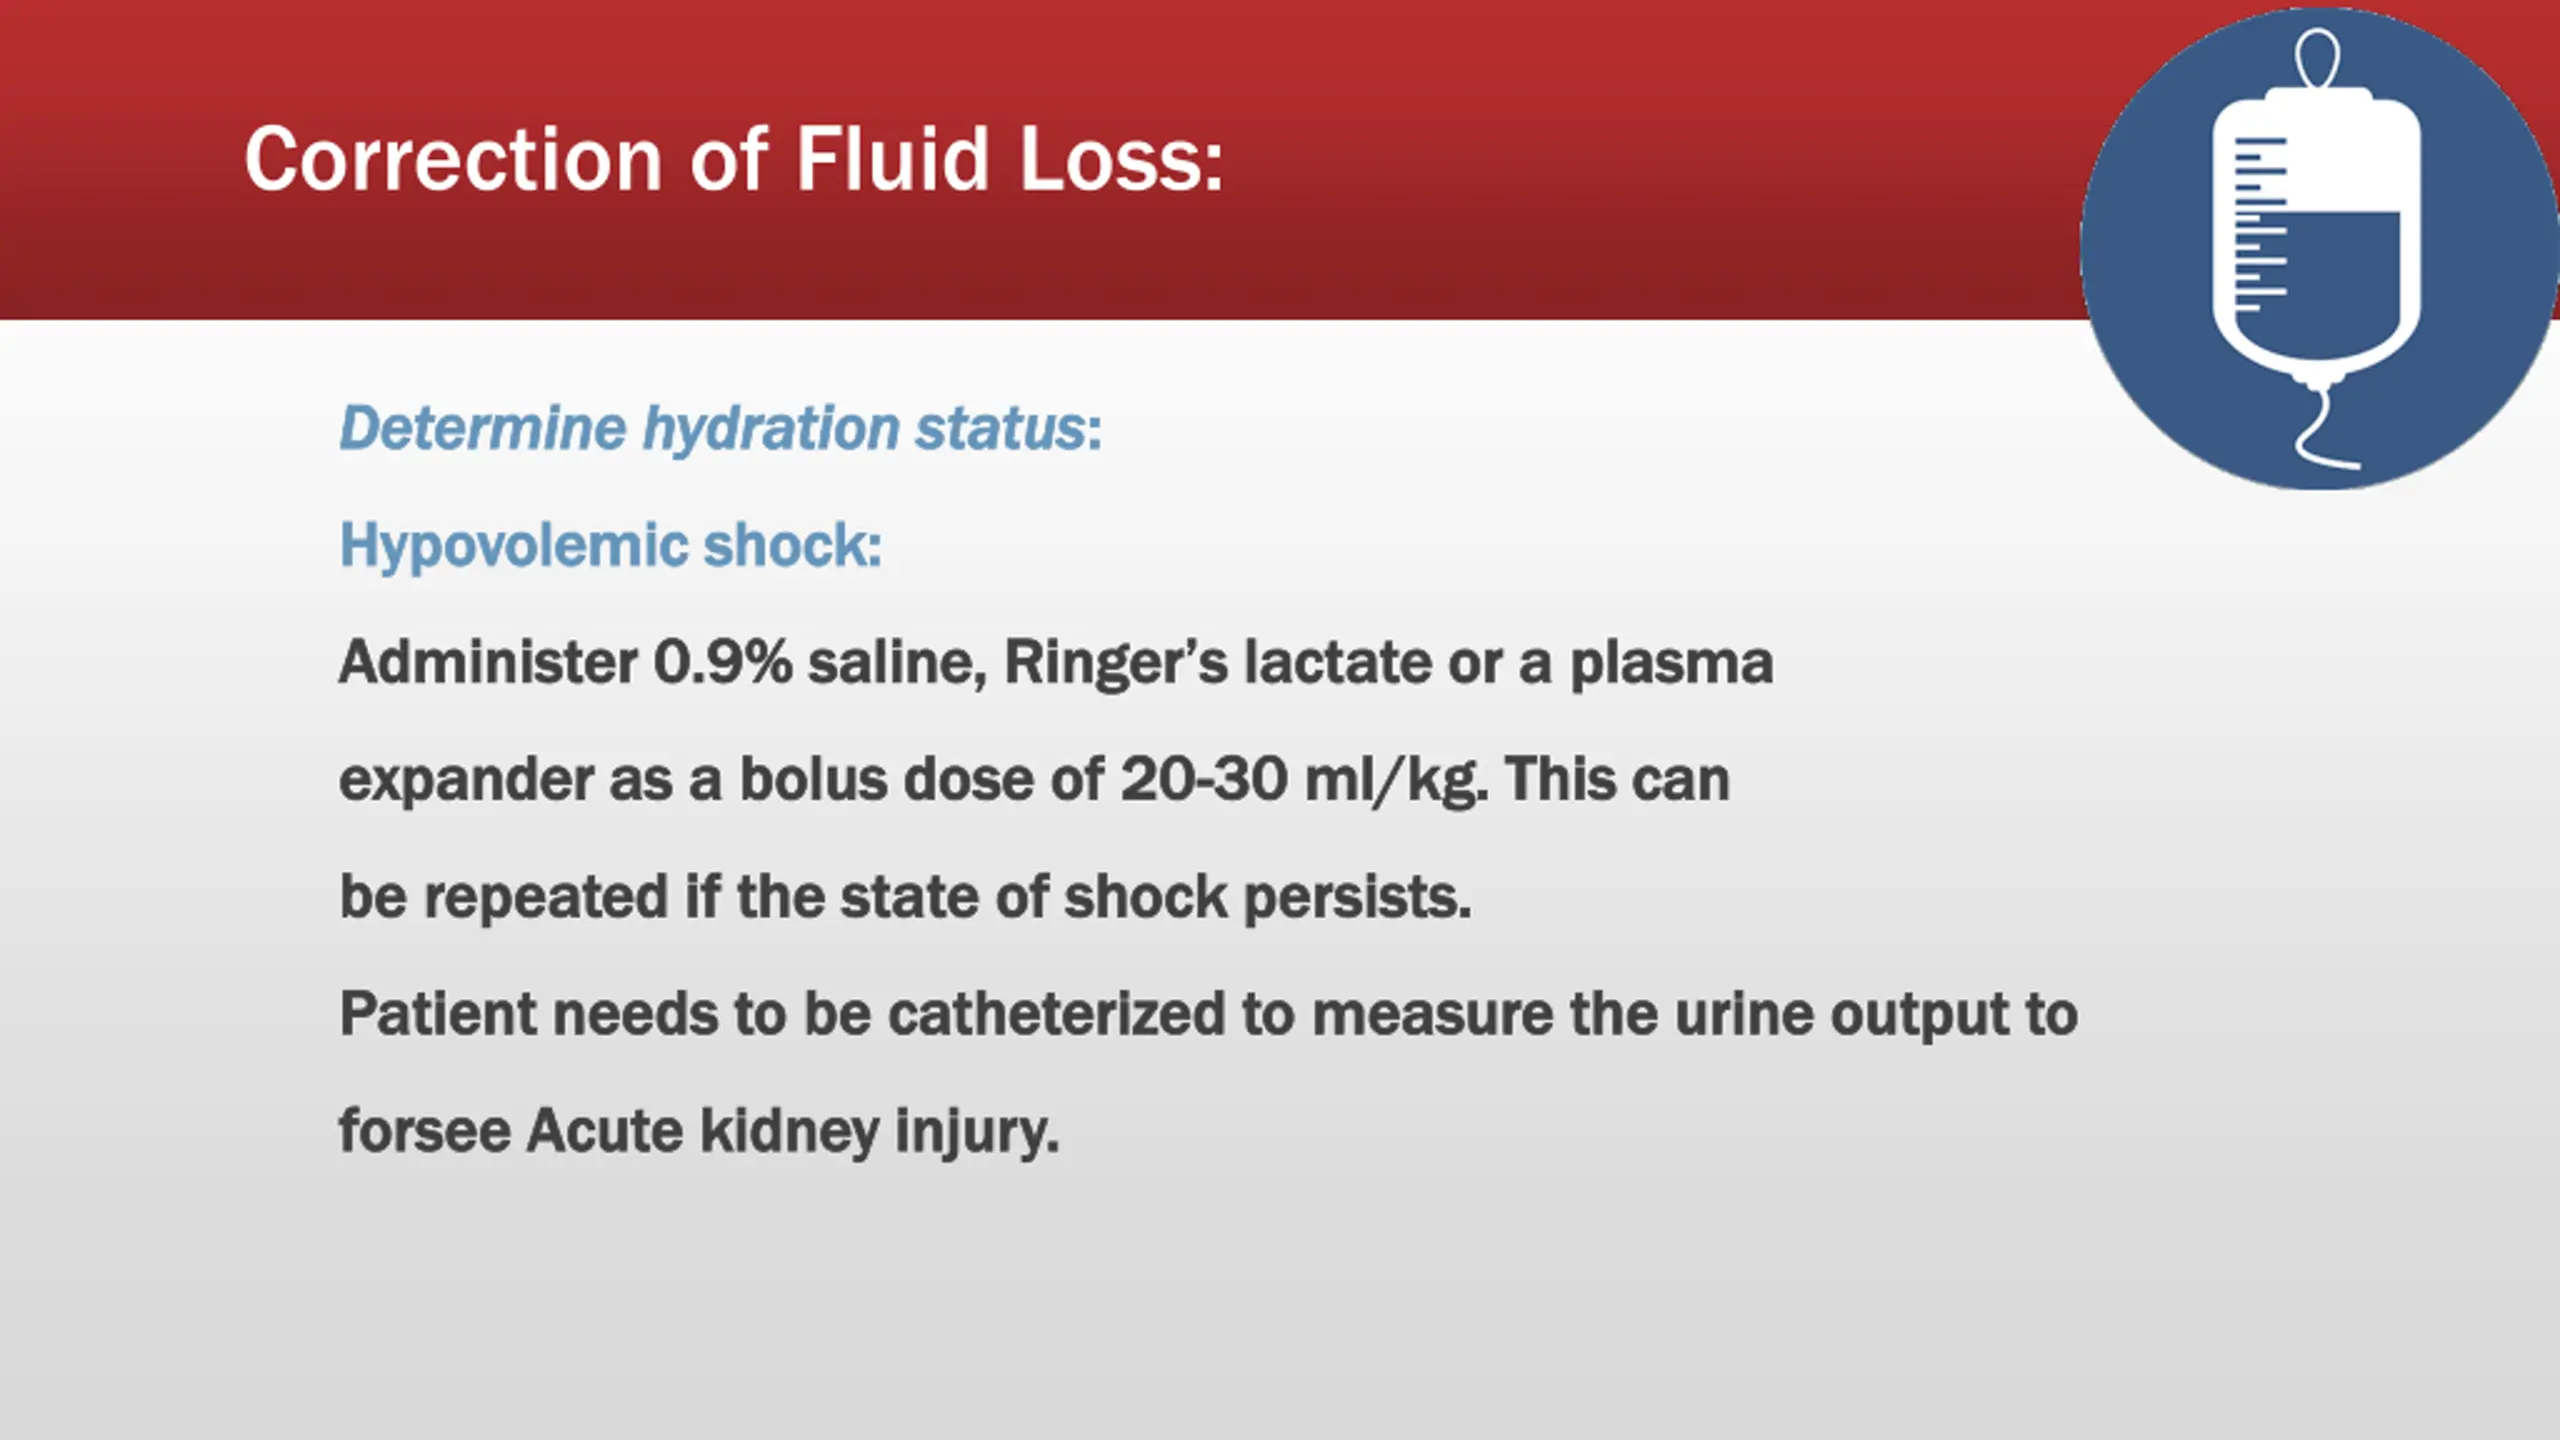The image size is (2560, 1440).
Task: Click the word 'catheterized'
Action: pyautogui.click(x=1056, y=1014)
